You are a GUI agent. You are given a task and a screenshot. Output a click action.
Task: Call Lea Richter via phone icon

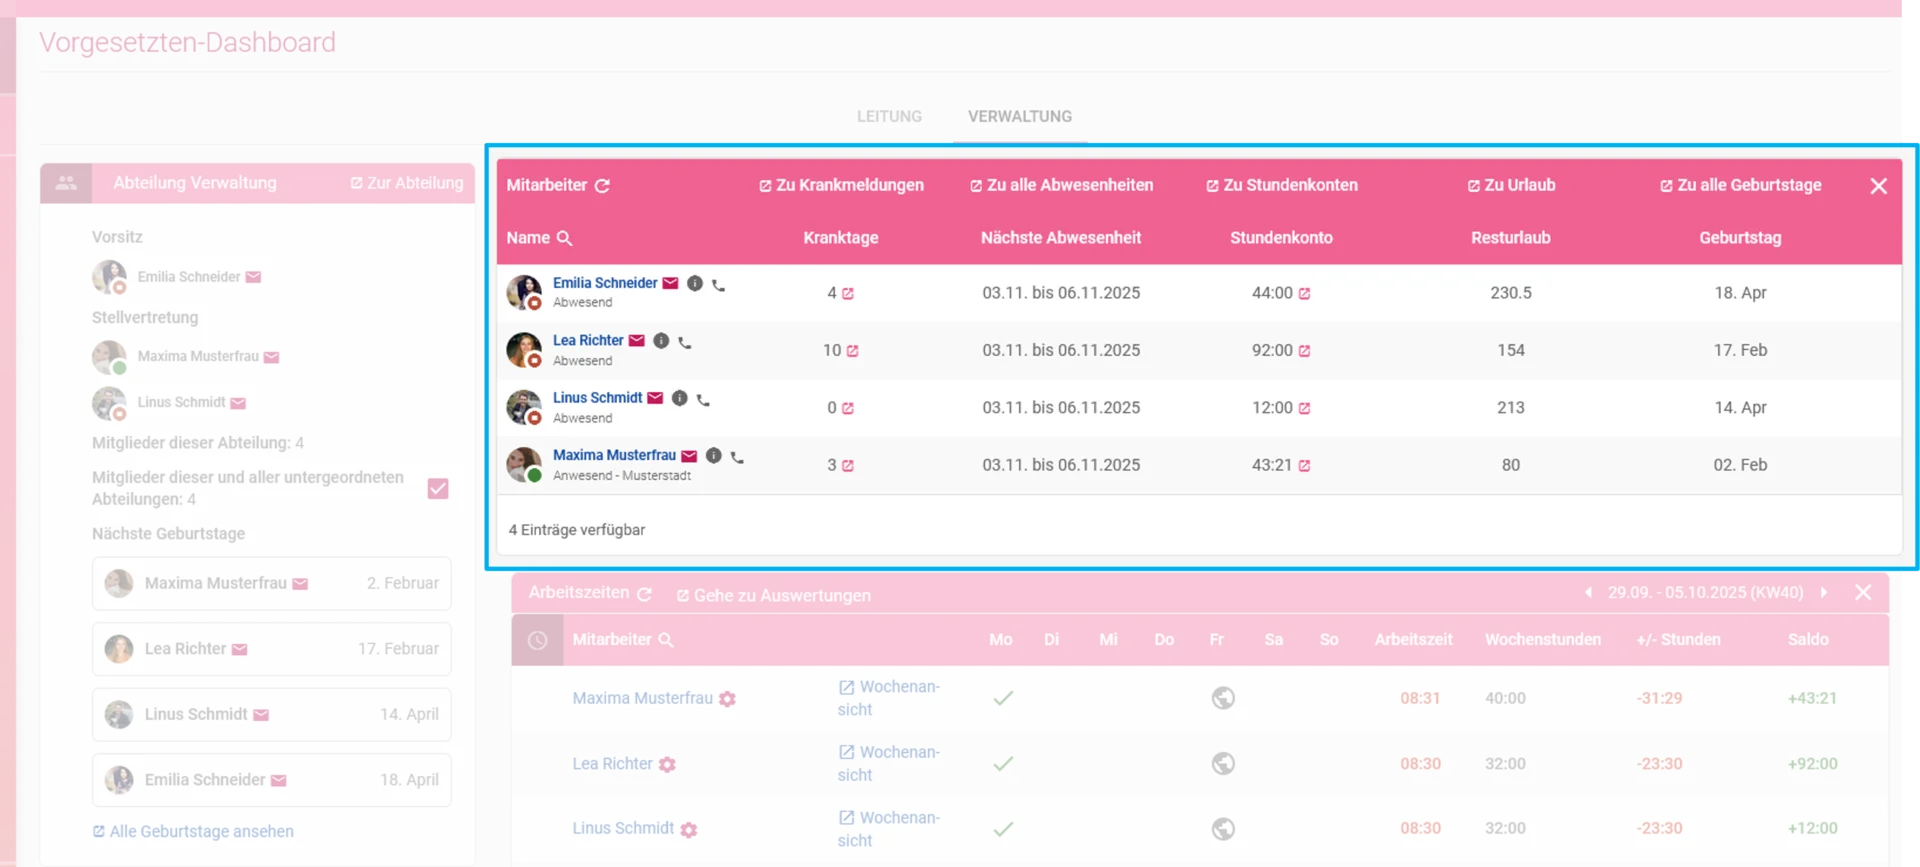pos(685,342)
